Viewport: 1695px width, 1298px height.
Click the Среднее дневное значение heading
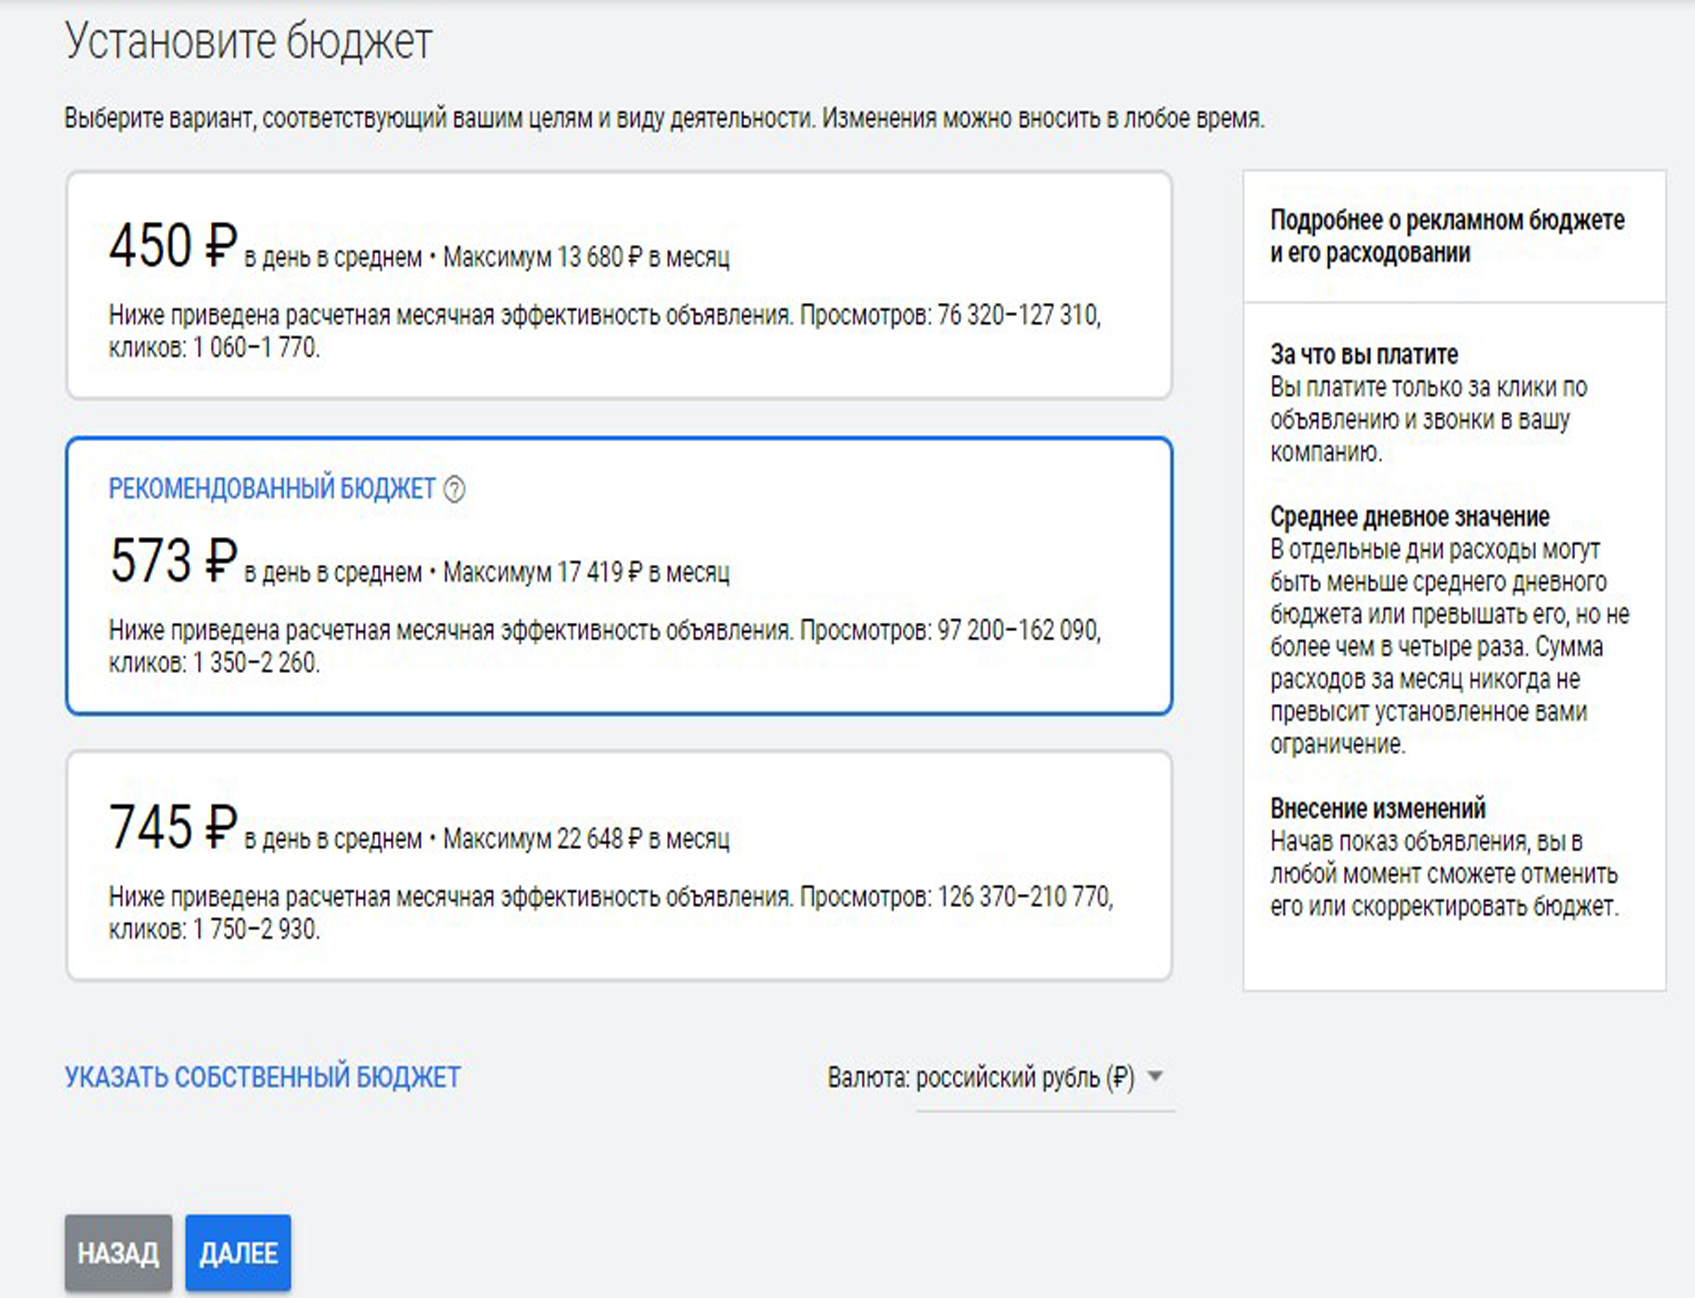1409,517
